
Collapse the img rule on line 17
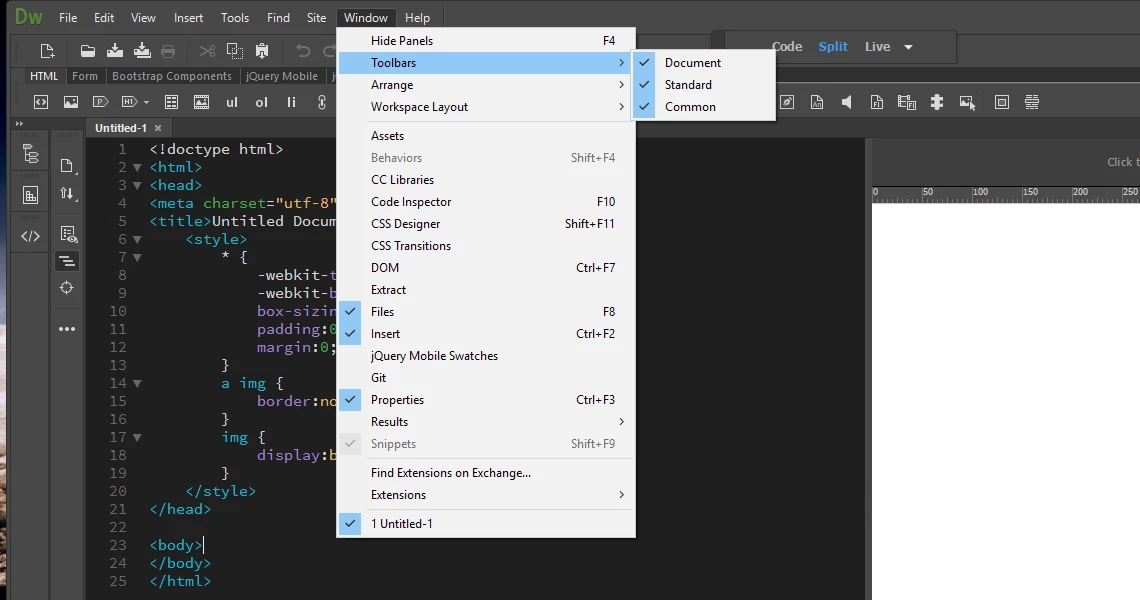(137, 437)
